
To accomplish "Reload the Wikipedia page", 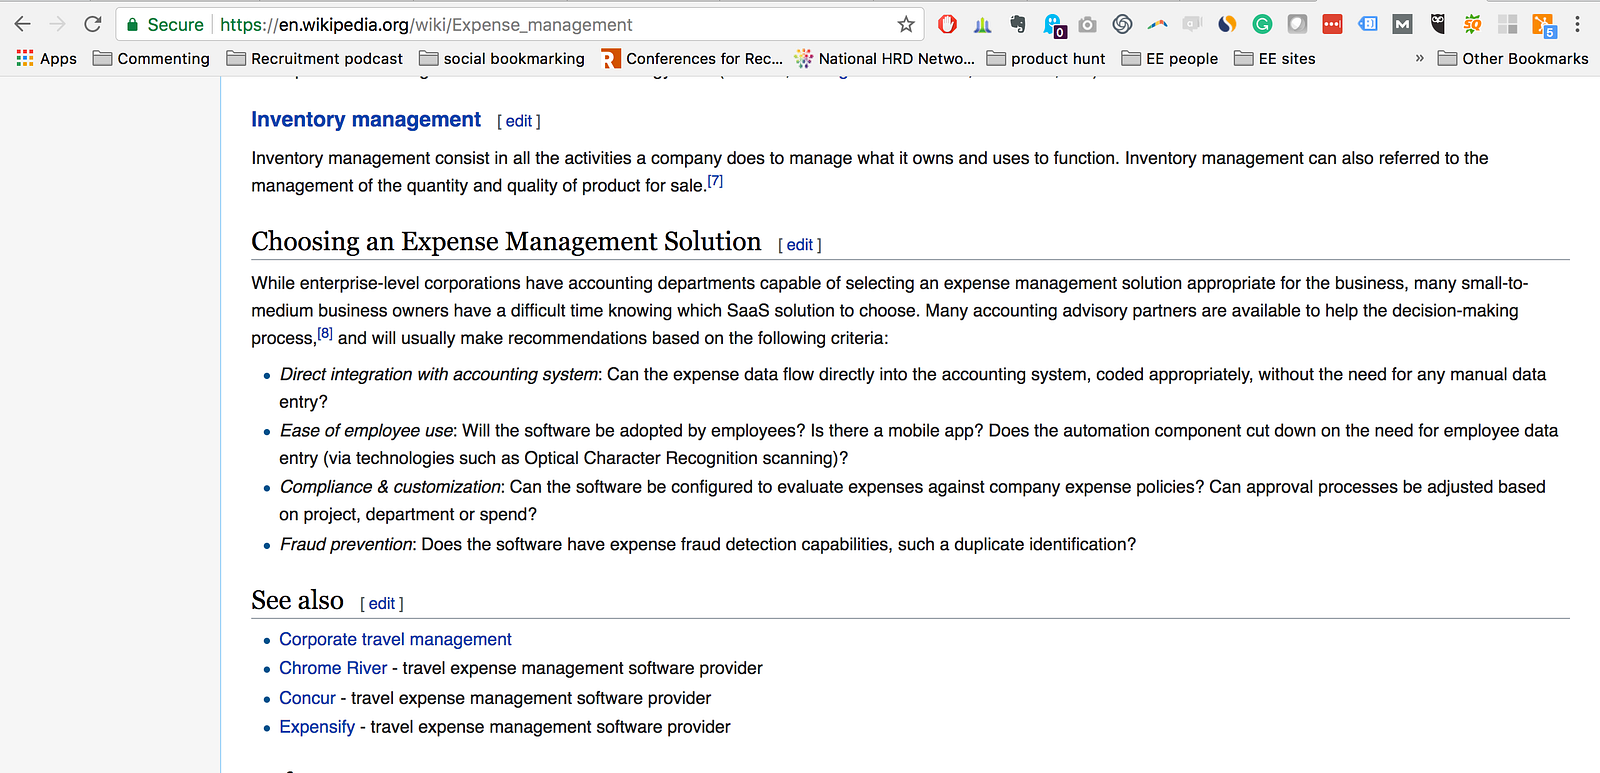I will point(93,24).
